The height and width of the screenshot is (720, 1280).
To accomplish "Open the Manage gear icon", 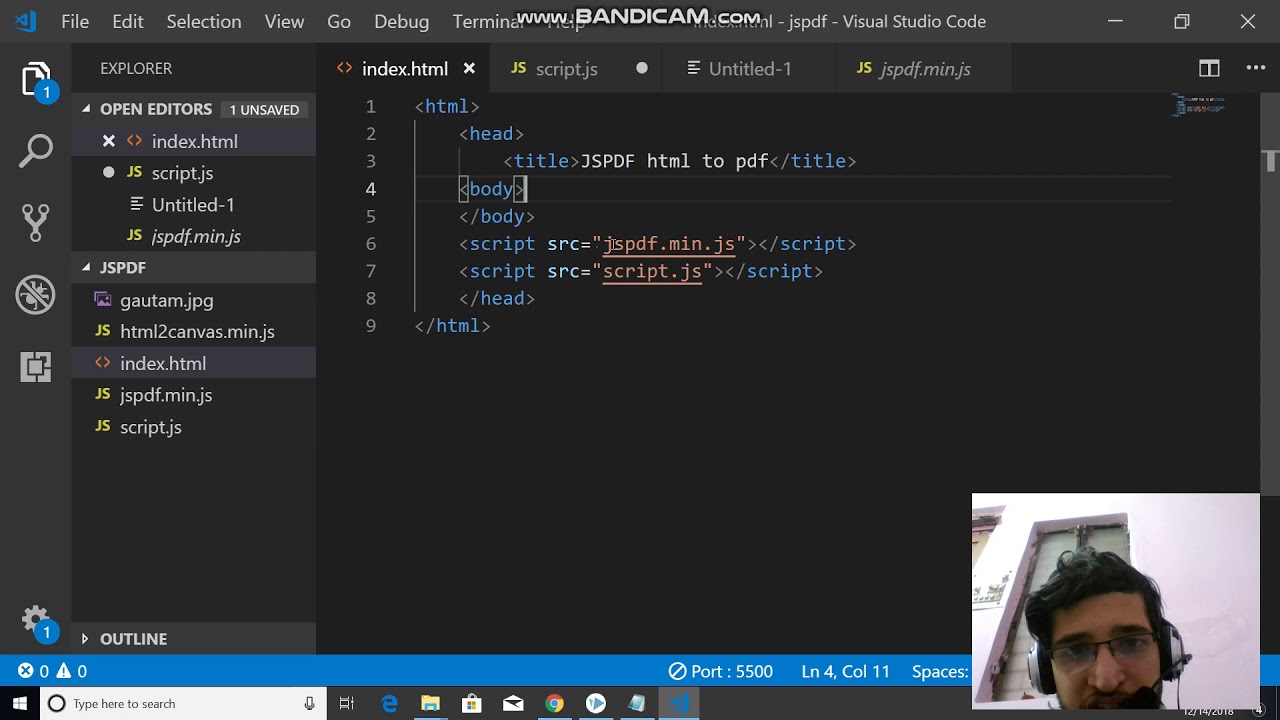I will (36, 620).
